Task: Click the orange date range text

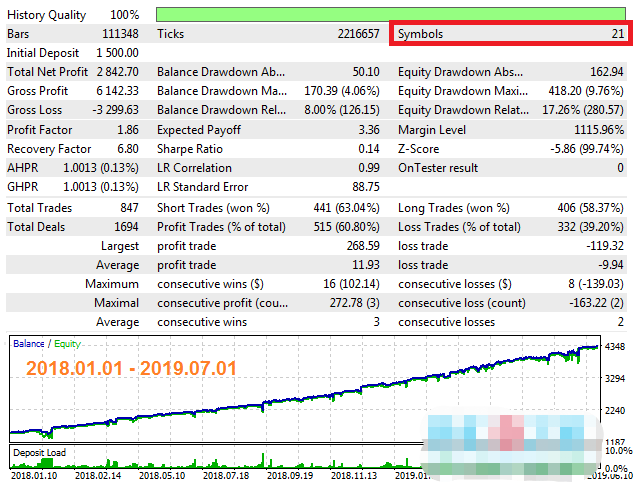Action: click(131, 368)
